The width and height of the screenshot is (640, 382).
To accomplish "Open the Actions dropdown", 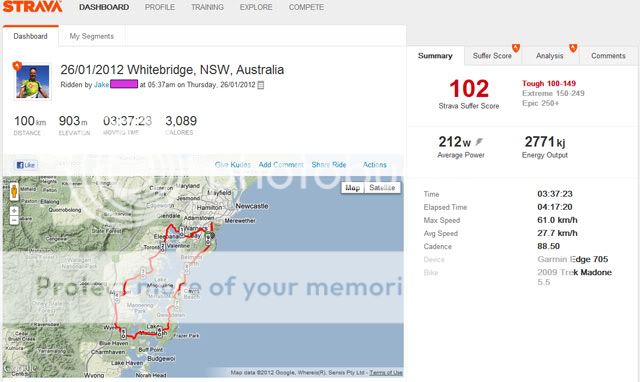I will (x=374, y=165).
